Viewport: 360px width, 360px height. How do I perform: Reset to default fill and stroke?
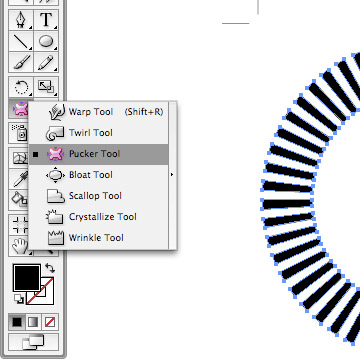[19, 299]
